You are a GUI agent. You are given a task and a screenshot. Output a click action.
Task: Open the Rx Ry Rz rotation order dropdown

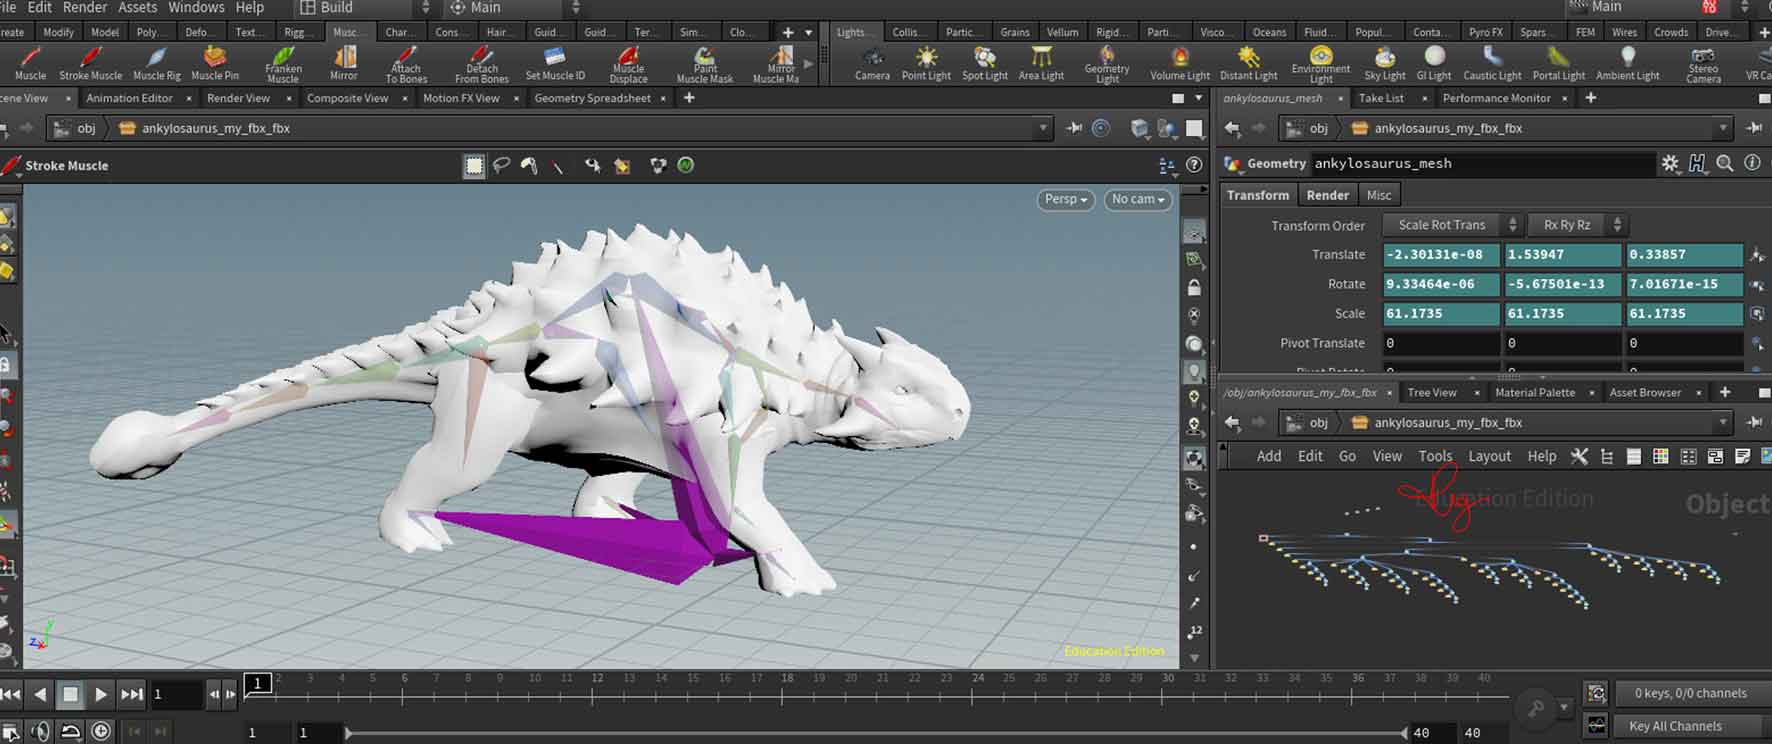1576,225
